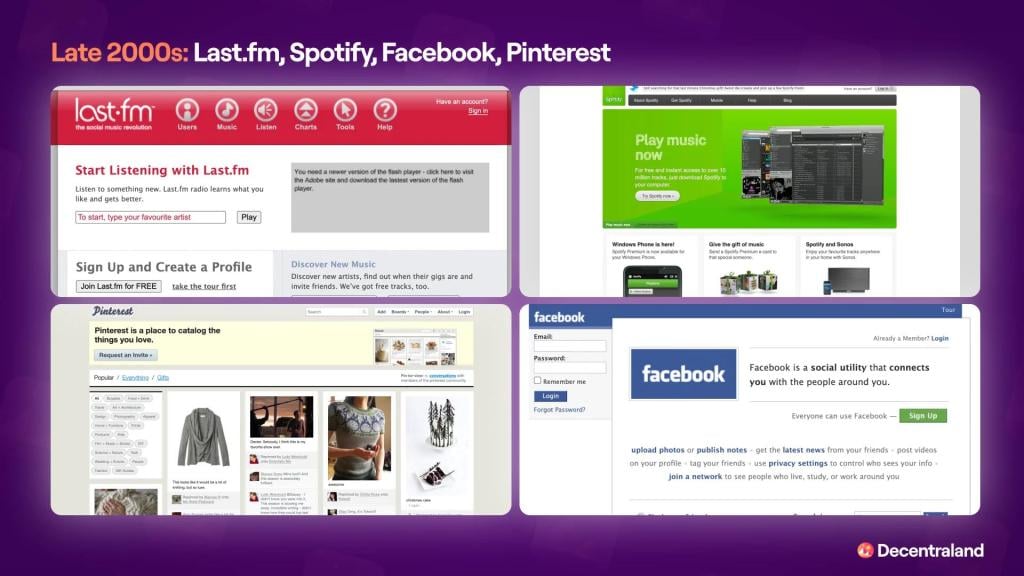
Task: Select Mobile in the Spotify navigation
Action: point(716,100)
